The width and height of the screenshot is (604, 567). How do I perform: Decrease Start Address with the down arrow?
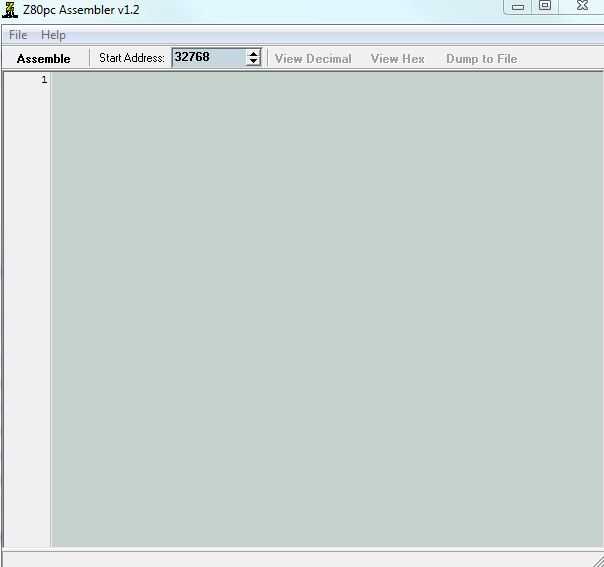pos(253,62)
